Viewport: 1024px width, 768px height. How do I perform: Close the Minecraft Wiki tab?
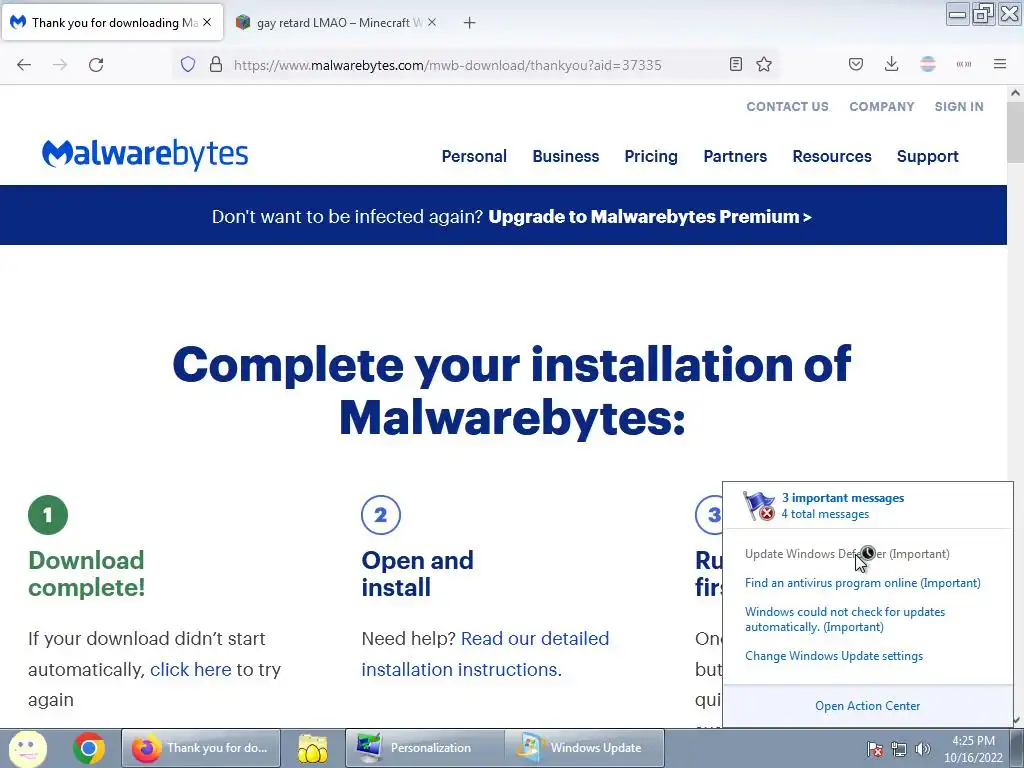coord(432,22)
